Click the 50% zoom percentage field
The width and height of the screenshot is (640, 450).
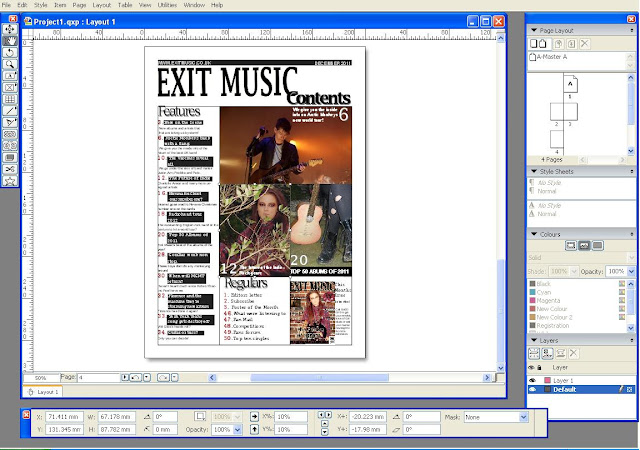[40, 378]
